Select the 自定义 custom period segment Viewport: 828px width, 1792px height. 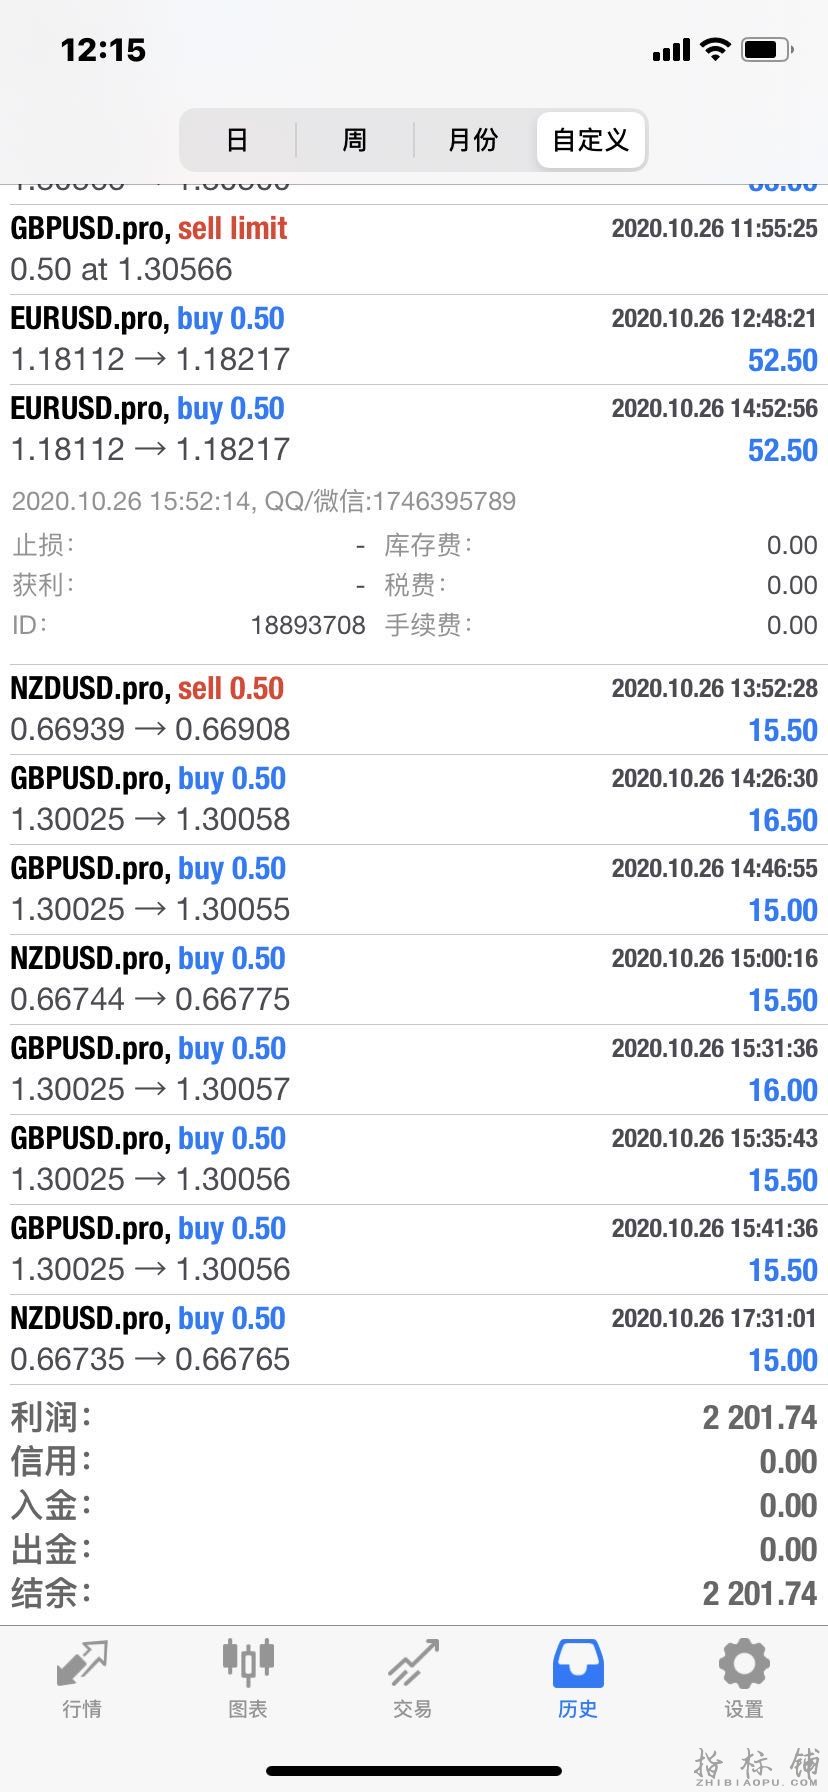(591, 140)
